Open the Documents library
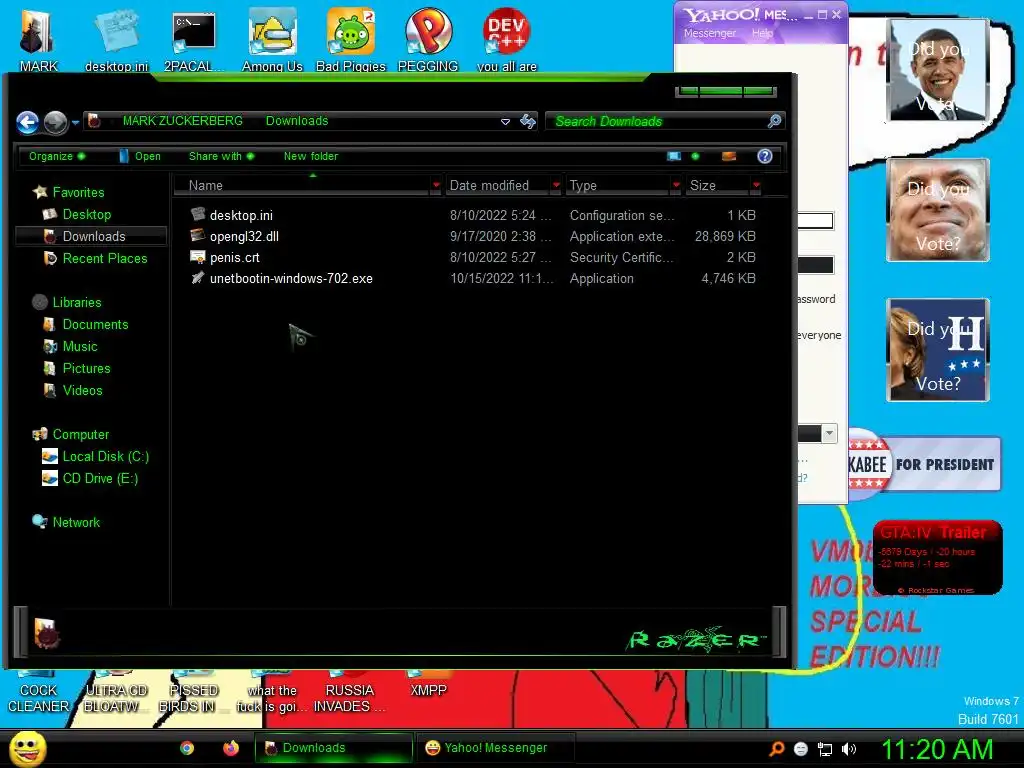The image size is (1024, 768). point(95,325)
